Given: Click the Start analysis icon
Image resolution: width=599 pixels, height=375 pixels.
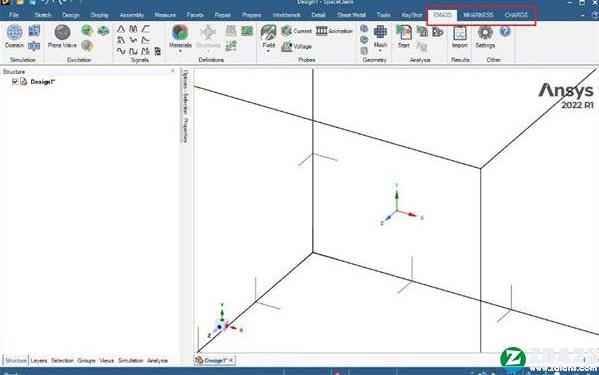Looking at the screenshot, I should coord(403,32).
